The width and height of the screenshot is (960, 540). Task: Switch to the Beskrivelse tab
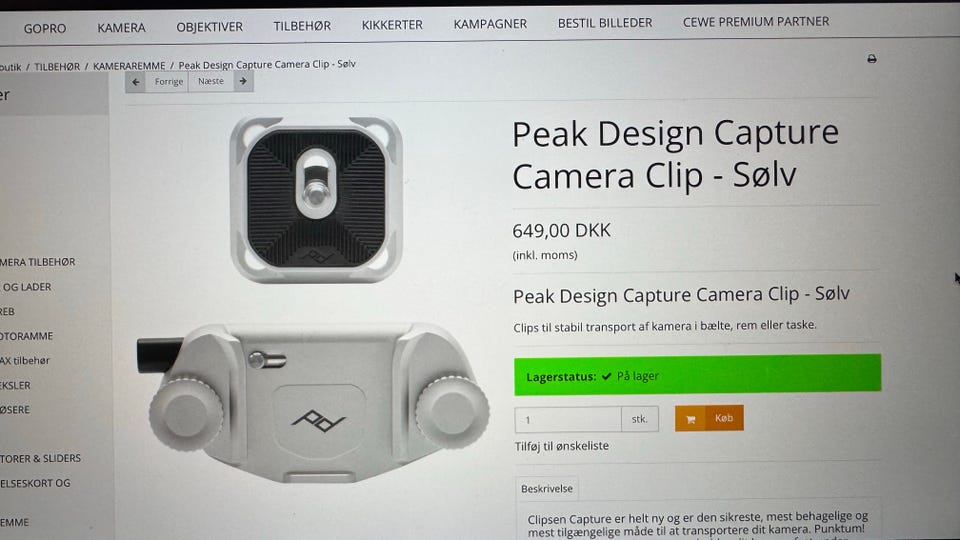[547, 489]
